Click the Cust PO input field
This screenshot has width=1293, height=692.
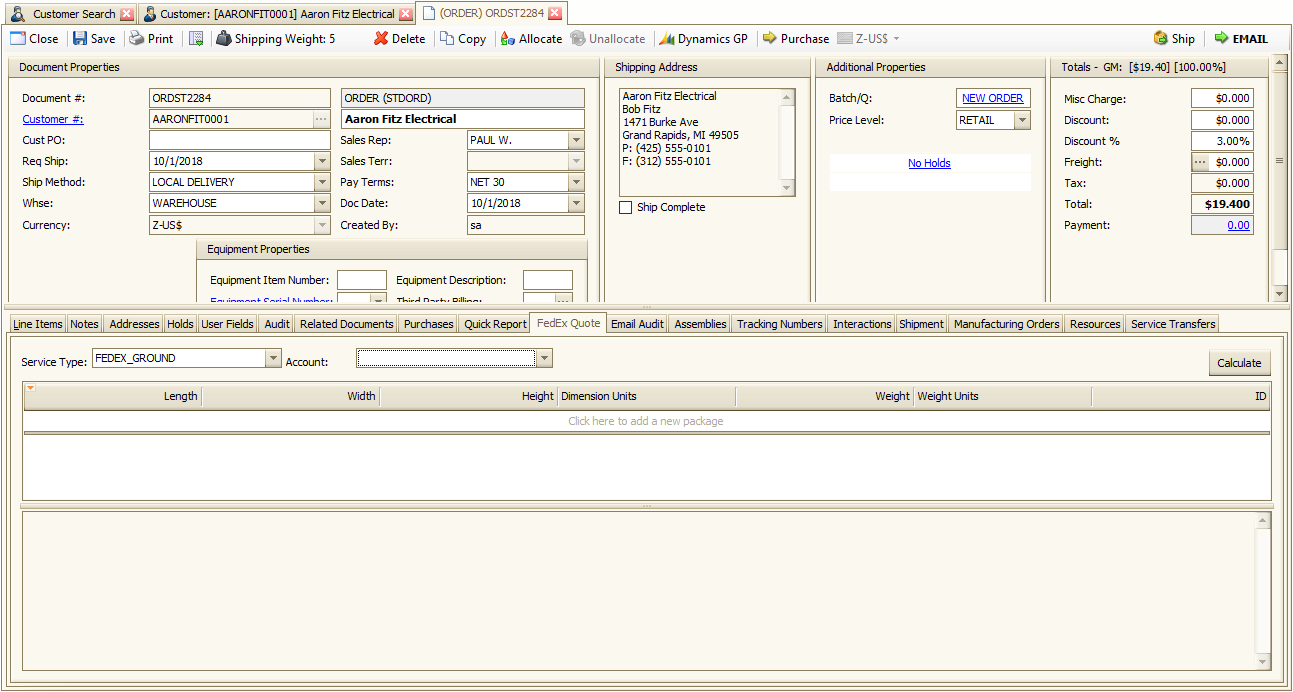[239, 141]
